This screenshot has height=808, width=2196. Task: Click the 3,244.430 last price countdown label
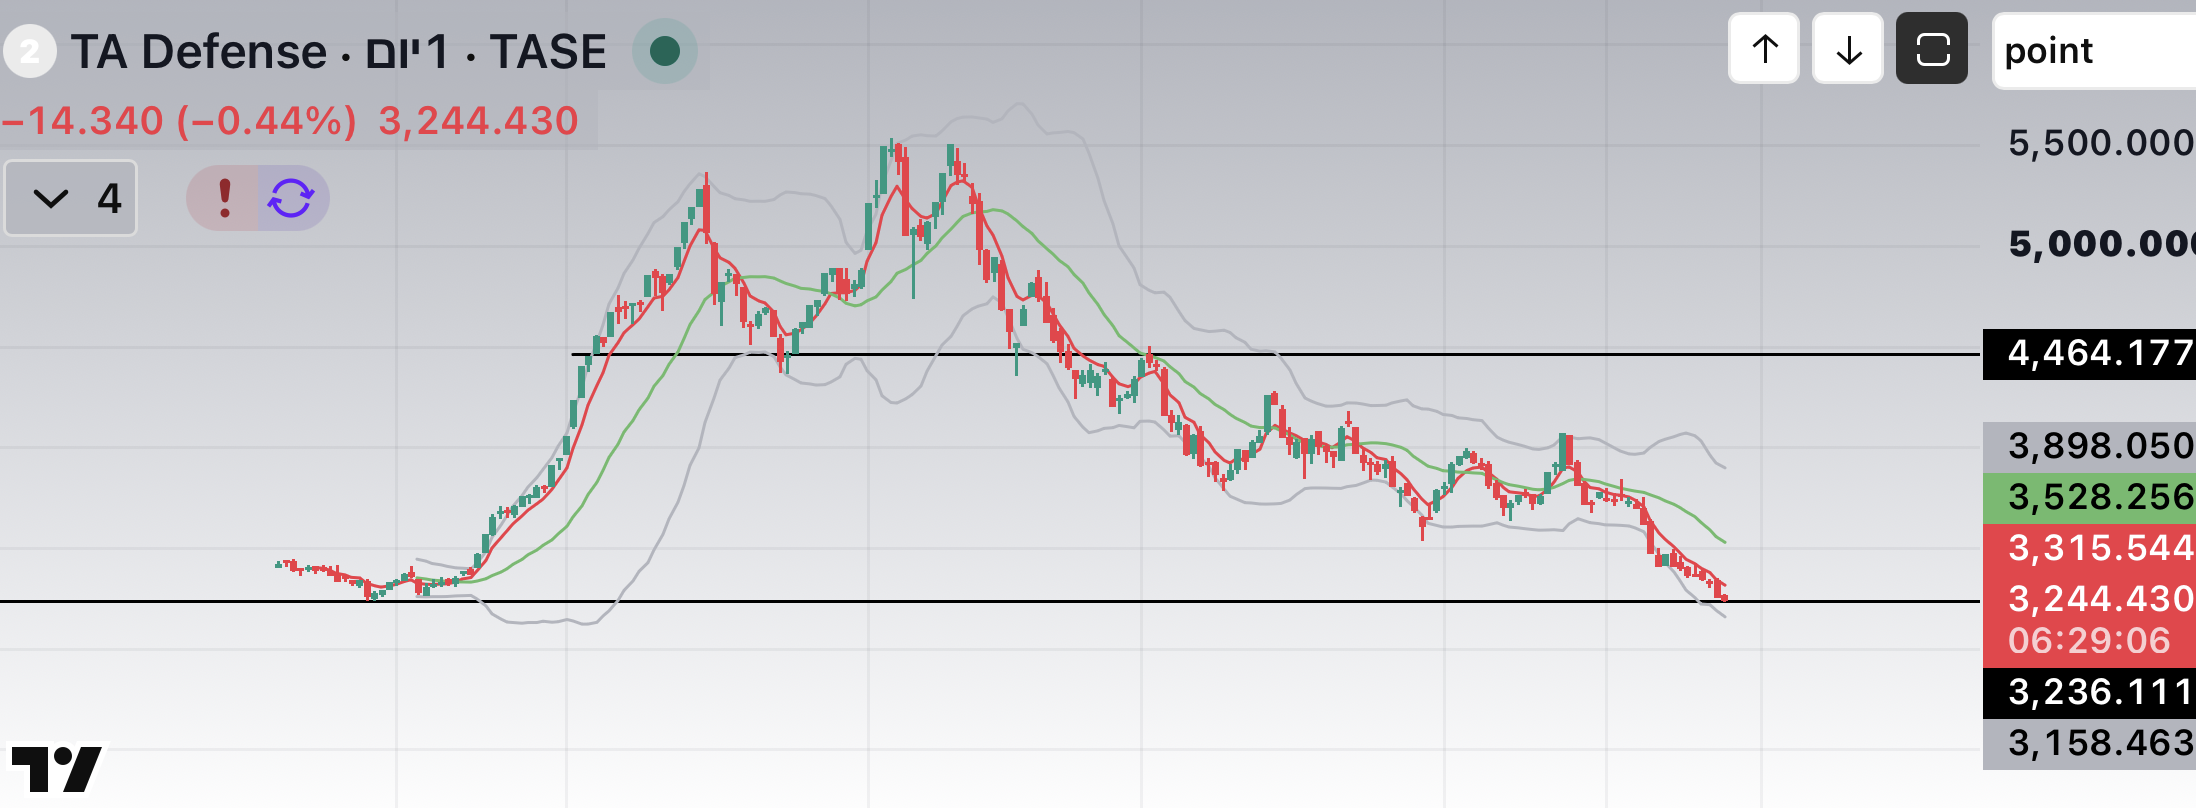(2090, 620)
